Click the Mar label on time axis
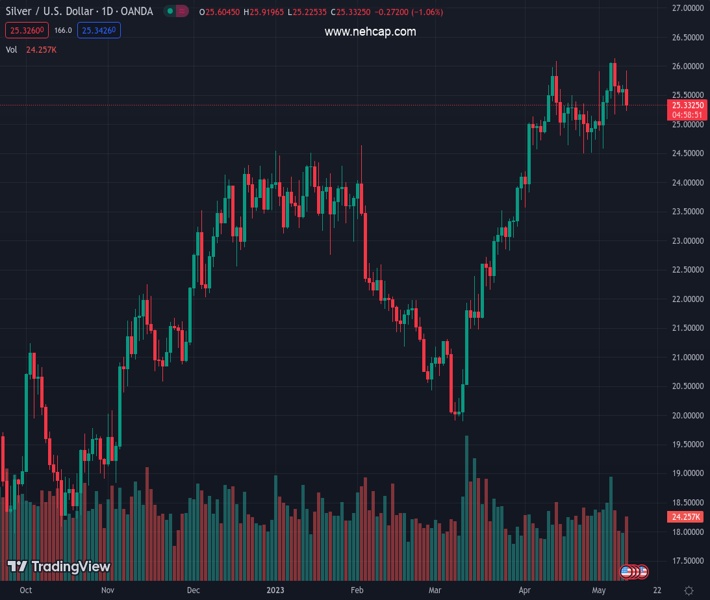710x600 pixels. click(x=435, y=590)
